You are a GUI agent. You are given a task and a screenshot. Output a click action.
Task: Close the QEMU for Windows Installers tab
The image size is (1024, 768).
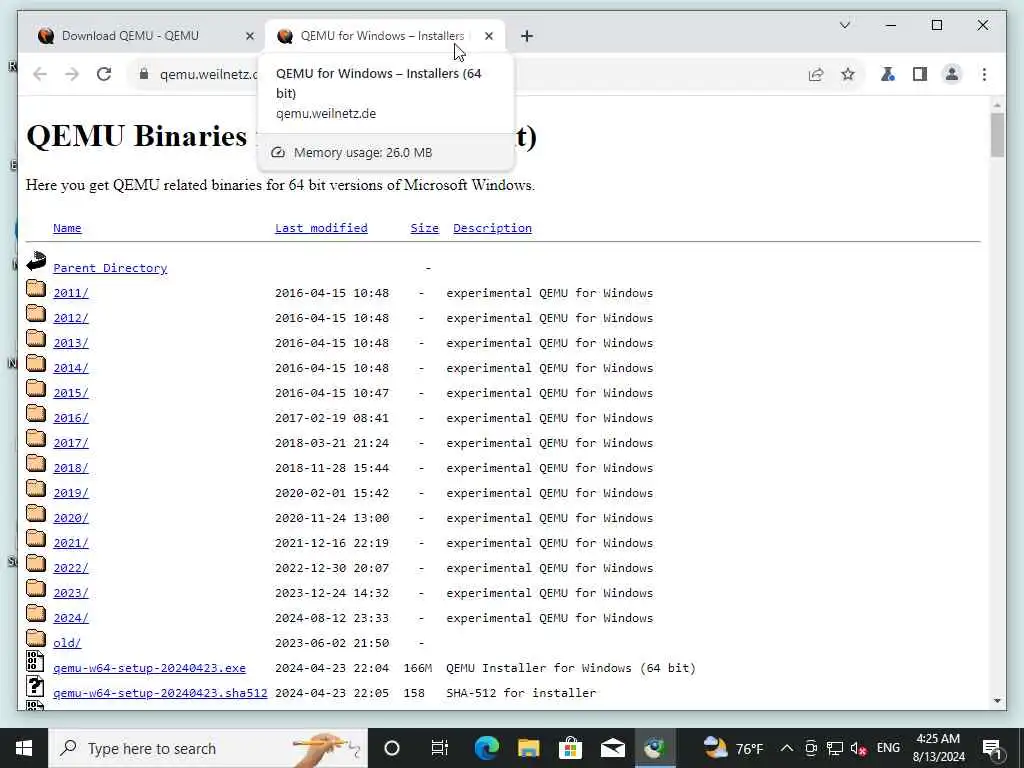(489, 36)
